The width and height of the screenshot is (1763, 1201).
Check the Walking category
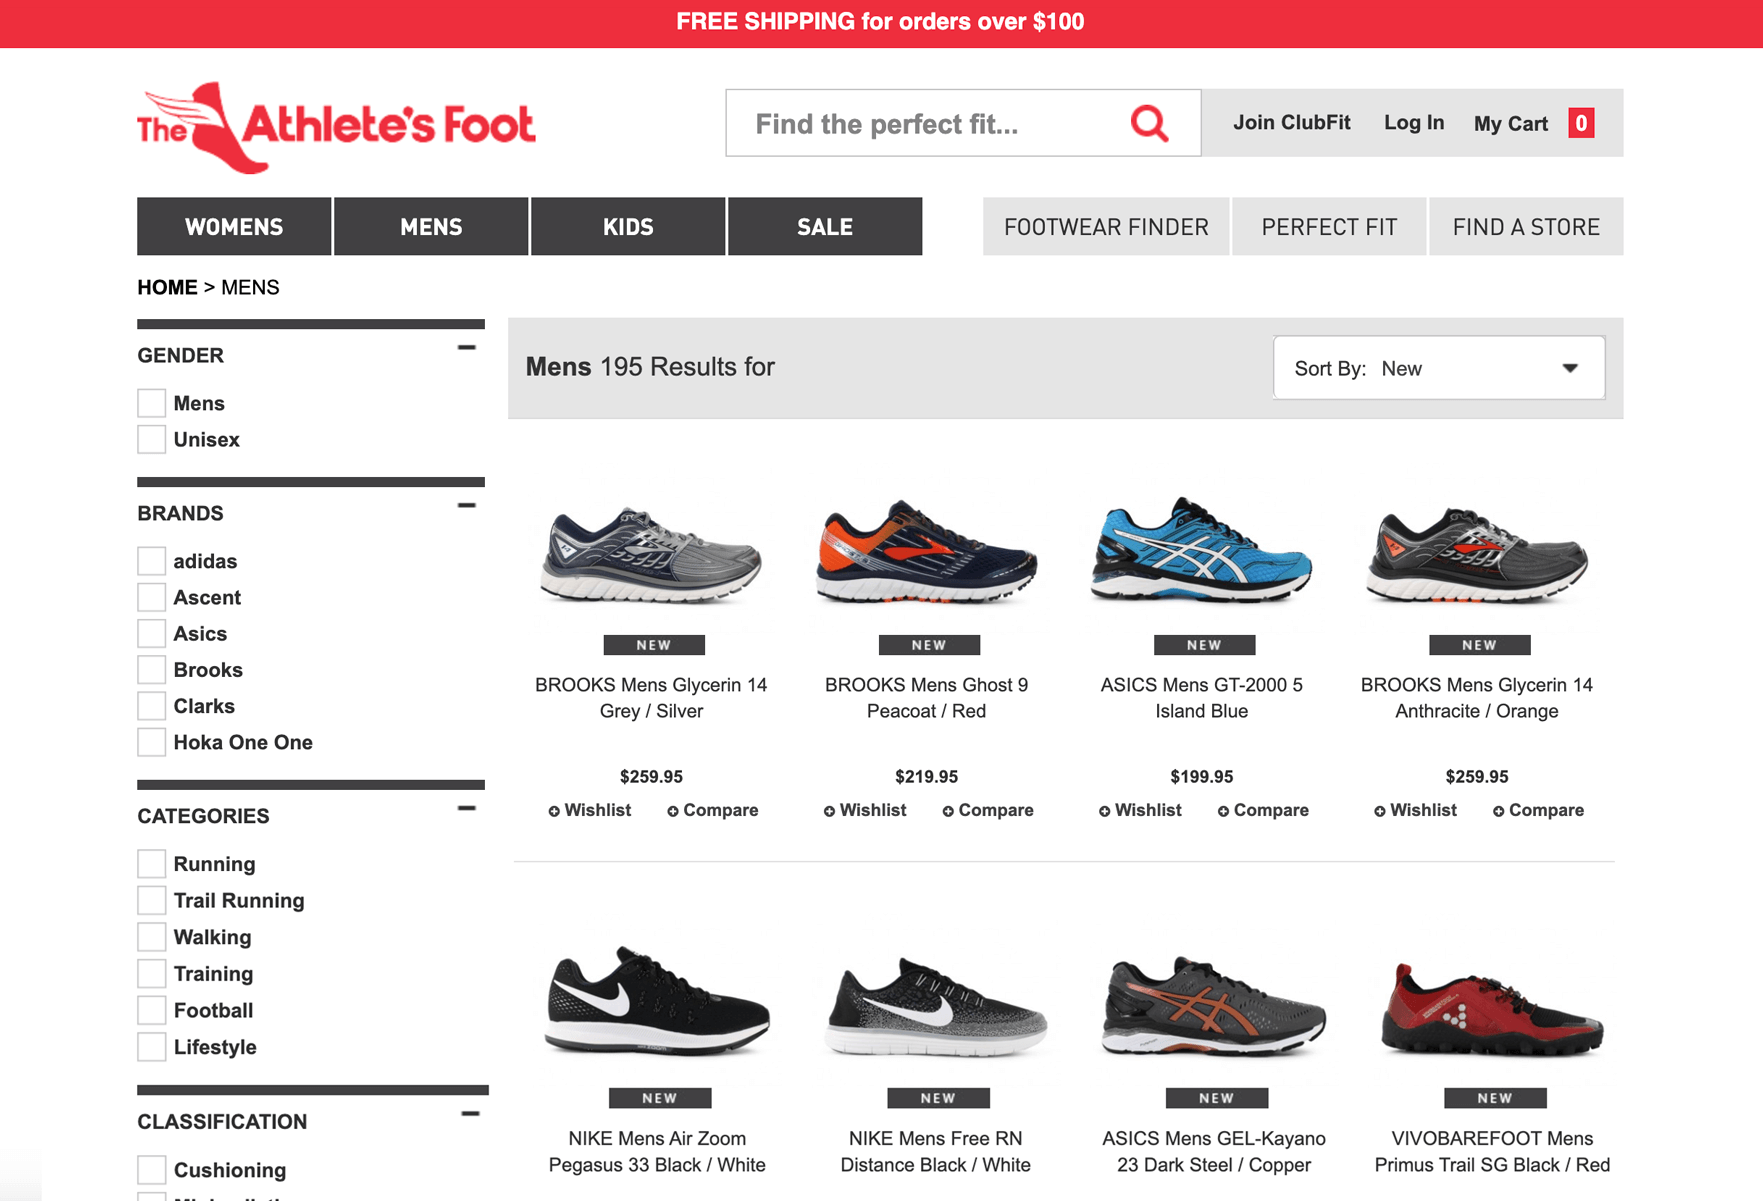point(152,937)
